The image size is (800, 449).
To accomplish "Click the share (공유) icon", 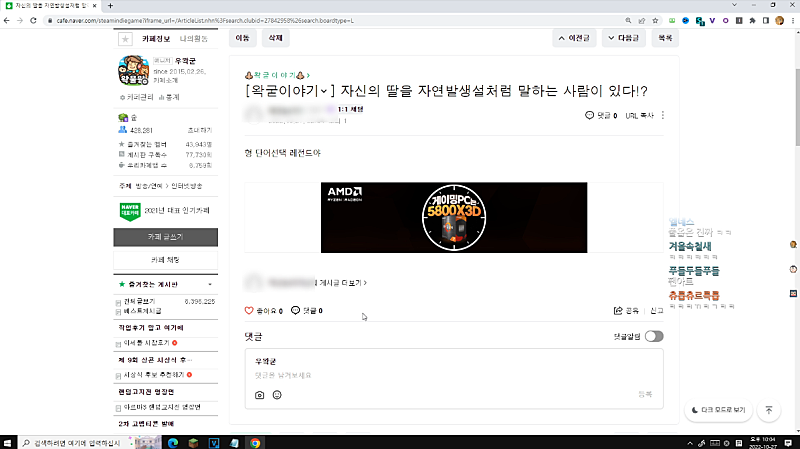I will click(619, 311).
